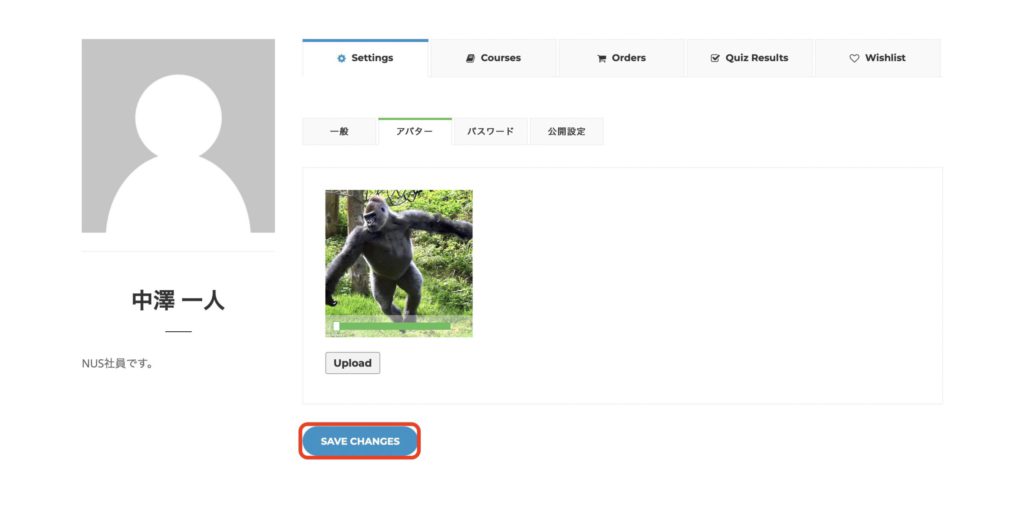This screenshot has width=1024, height=525.
Task: Select the アバター sub-tab
Action: coord(415,131)
